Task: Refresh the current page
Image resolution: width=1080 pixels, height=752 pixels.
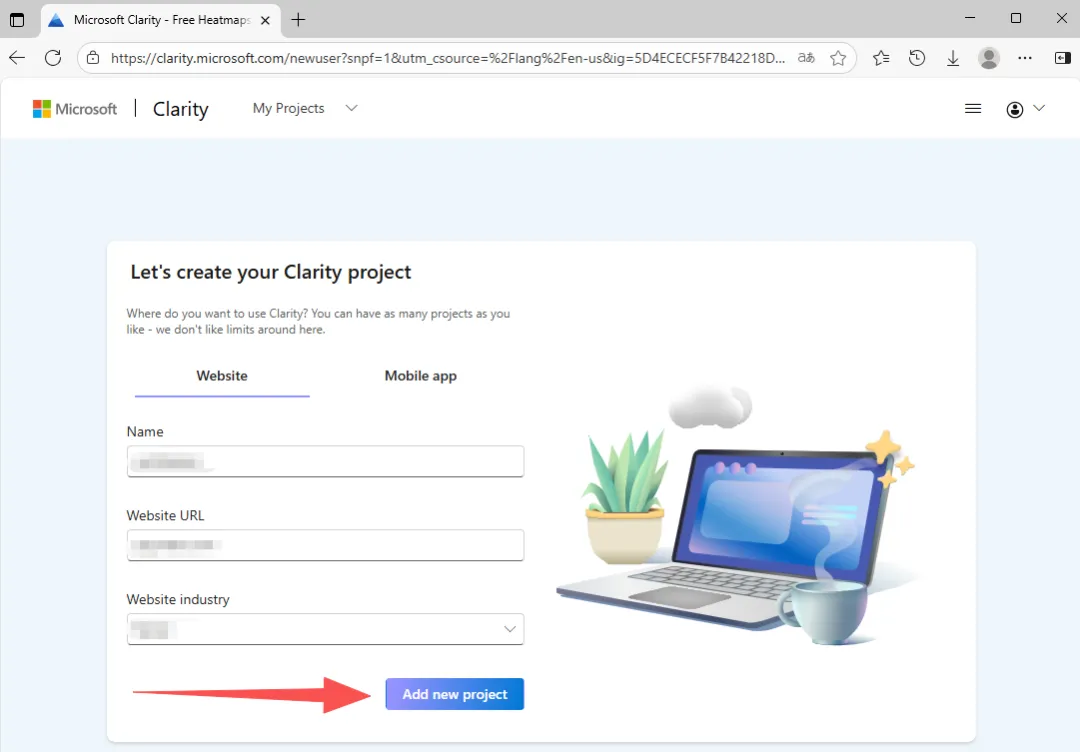Action: (53, 58)
